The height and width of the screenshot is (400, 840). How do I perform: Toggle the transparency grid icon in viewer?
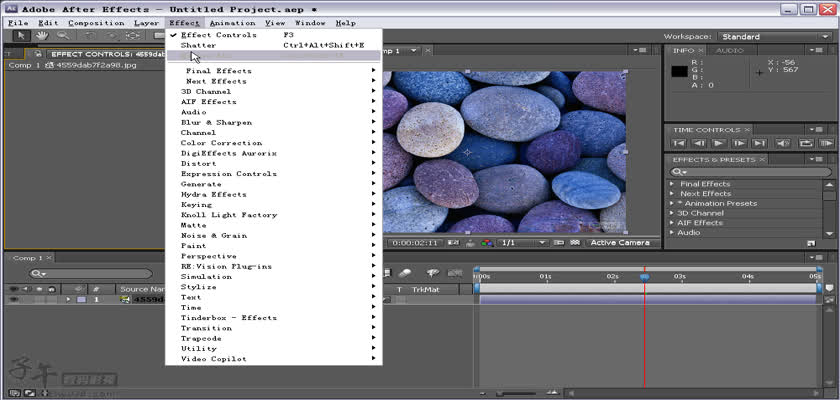(x=575, y=243)
